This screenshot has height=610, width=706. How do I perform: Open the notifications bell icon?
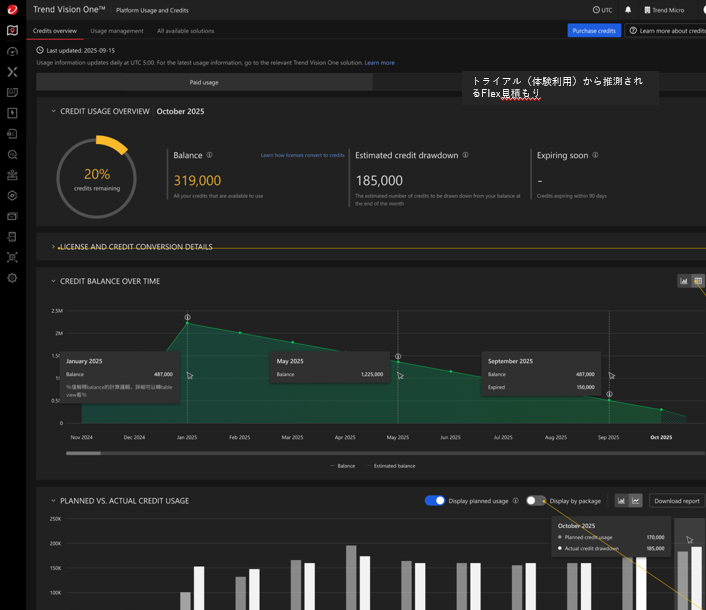coord(628,10)
